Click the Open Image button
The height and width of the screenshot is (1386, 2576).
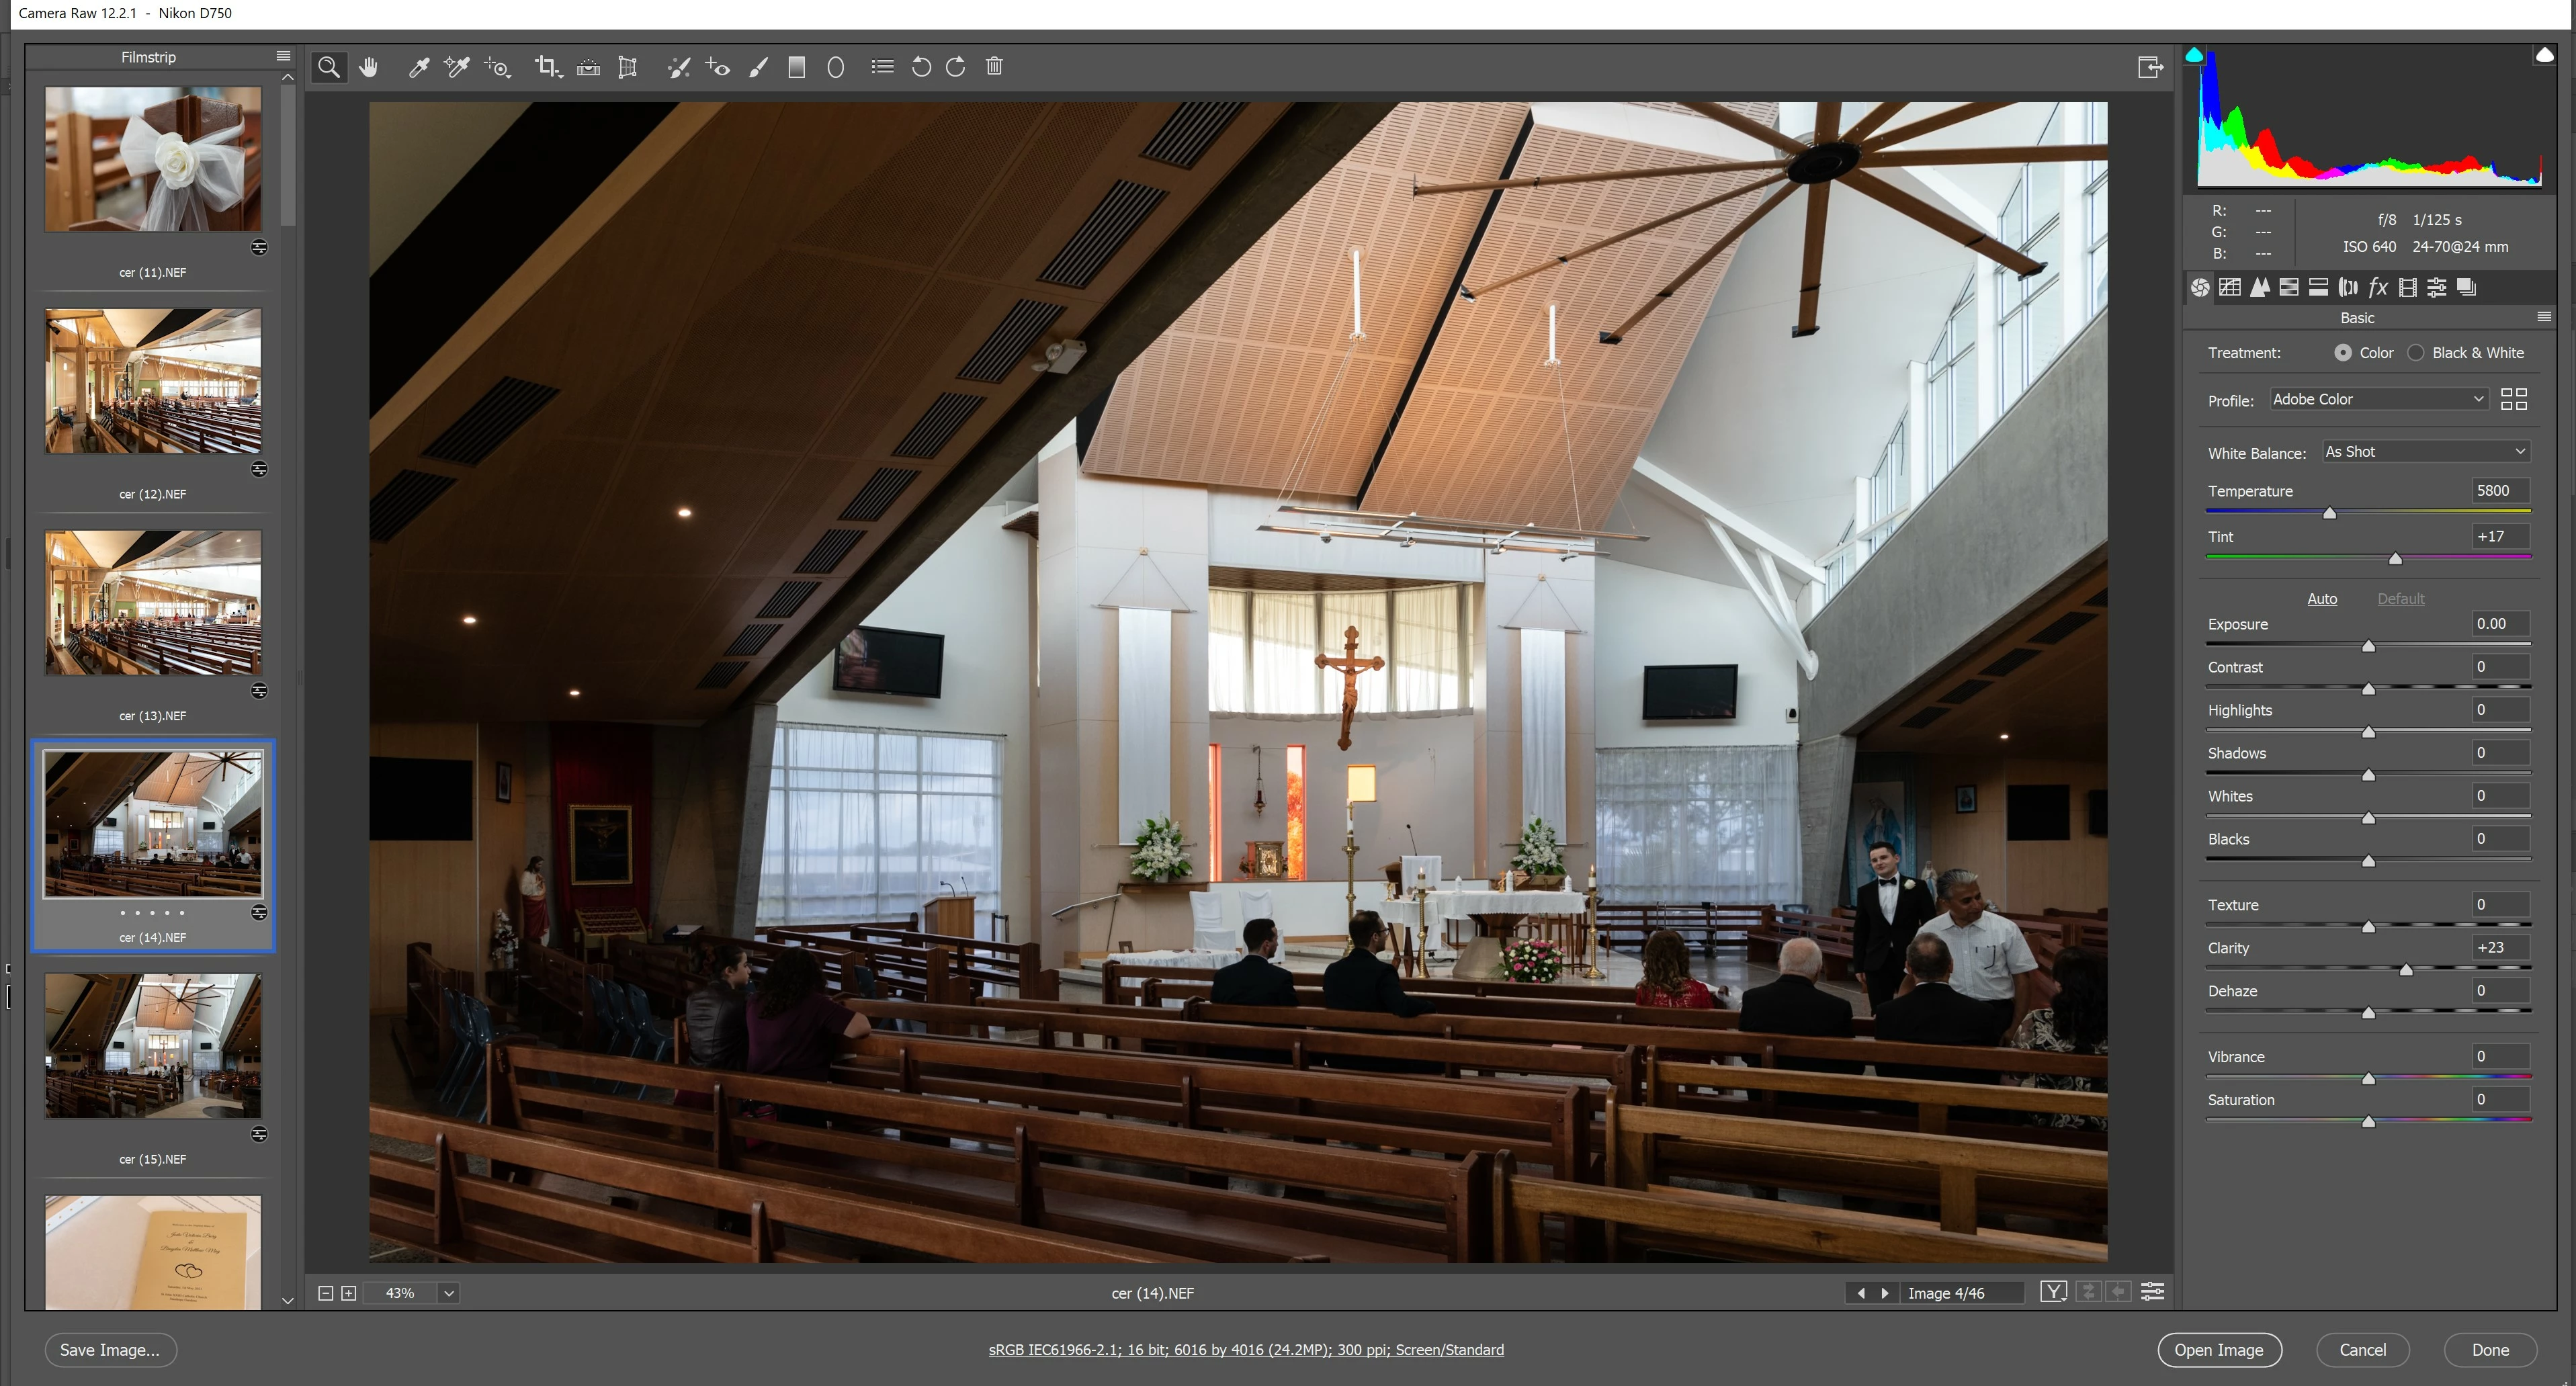click(2218, 1349)
